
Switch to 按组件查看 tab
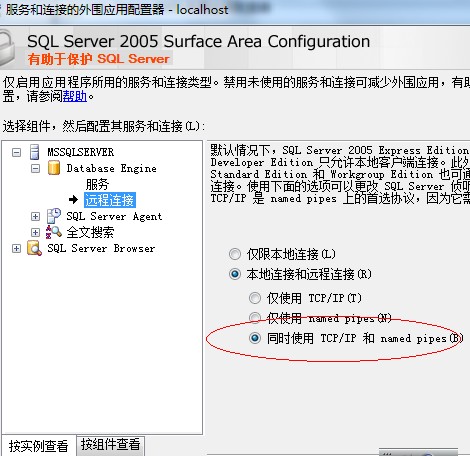coord(111,445)
